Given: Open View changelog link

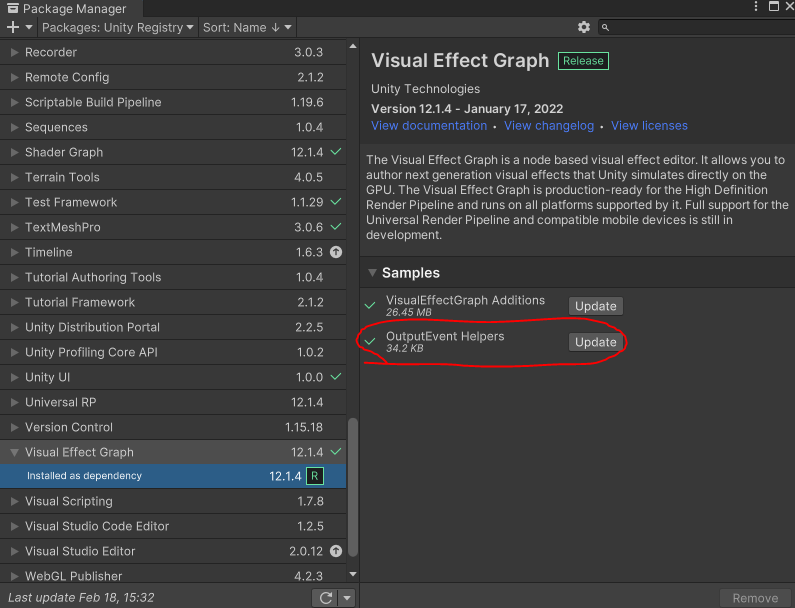Looking at the screenshot, I should [x=549, y=126].
